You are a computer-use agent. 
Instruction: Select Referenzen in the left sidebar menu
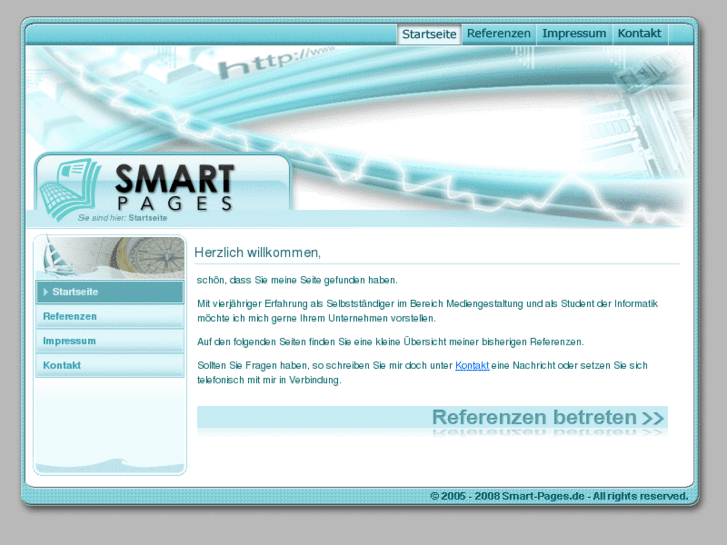tap(110, 317)
